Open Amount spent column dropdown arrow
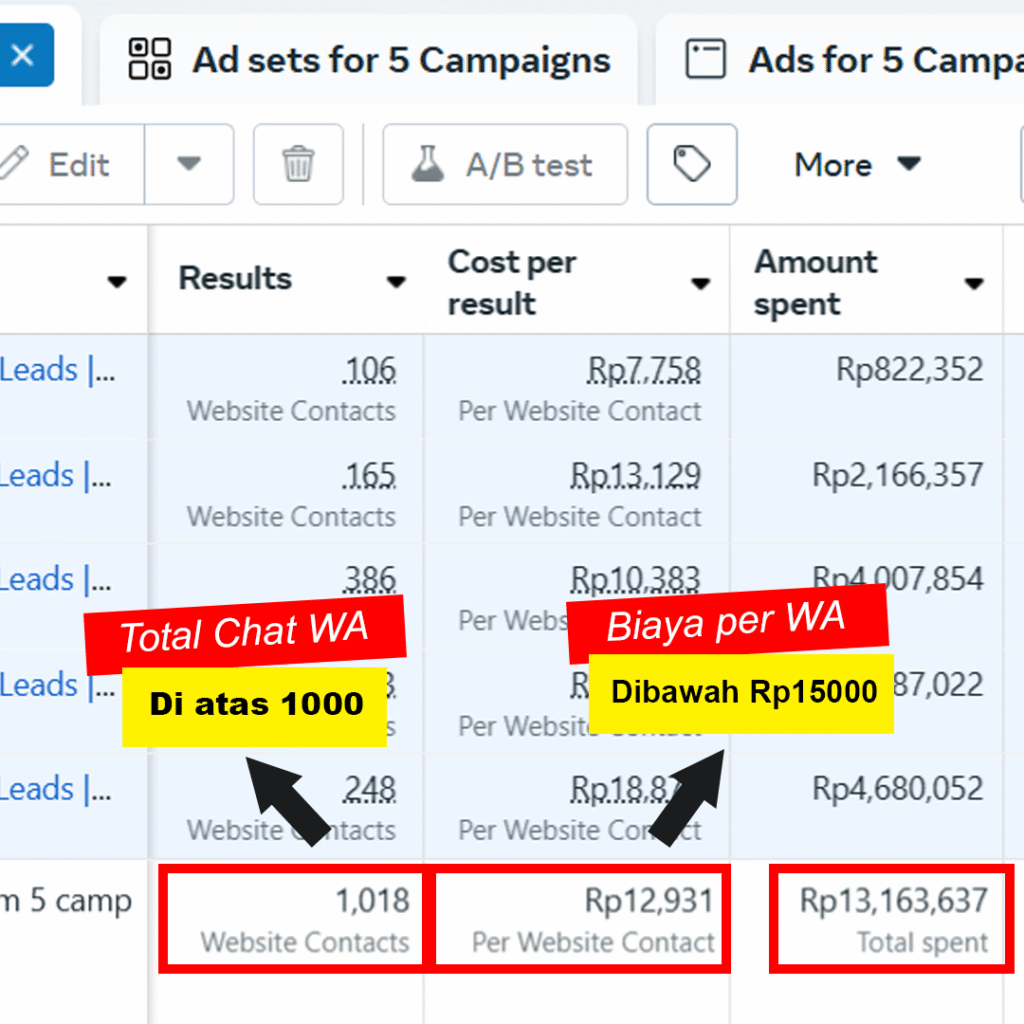The width and height of the screenshot is (1024, 1024). click(973, 284)
